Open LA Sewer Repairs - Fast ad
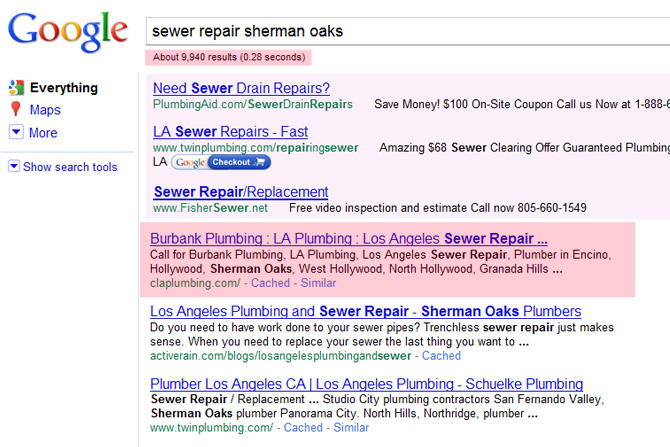This screenshot has width=670, height=447. click(230, 131)
